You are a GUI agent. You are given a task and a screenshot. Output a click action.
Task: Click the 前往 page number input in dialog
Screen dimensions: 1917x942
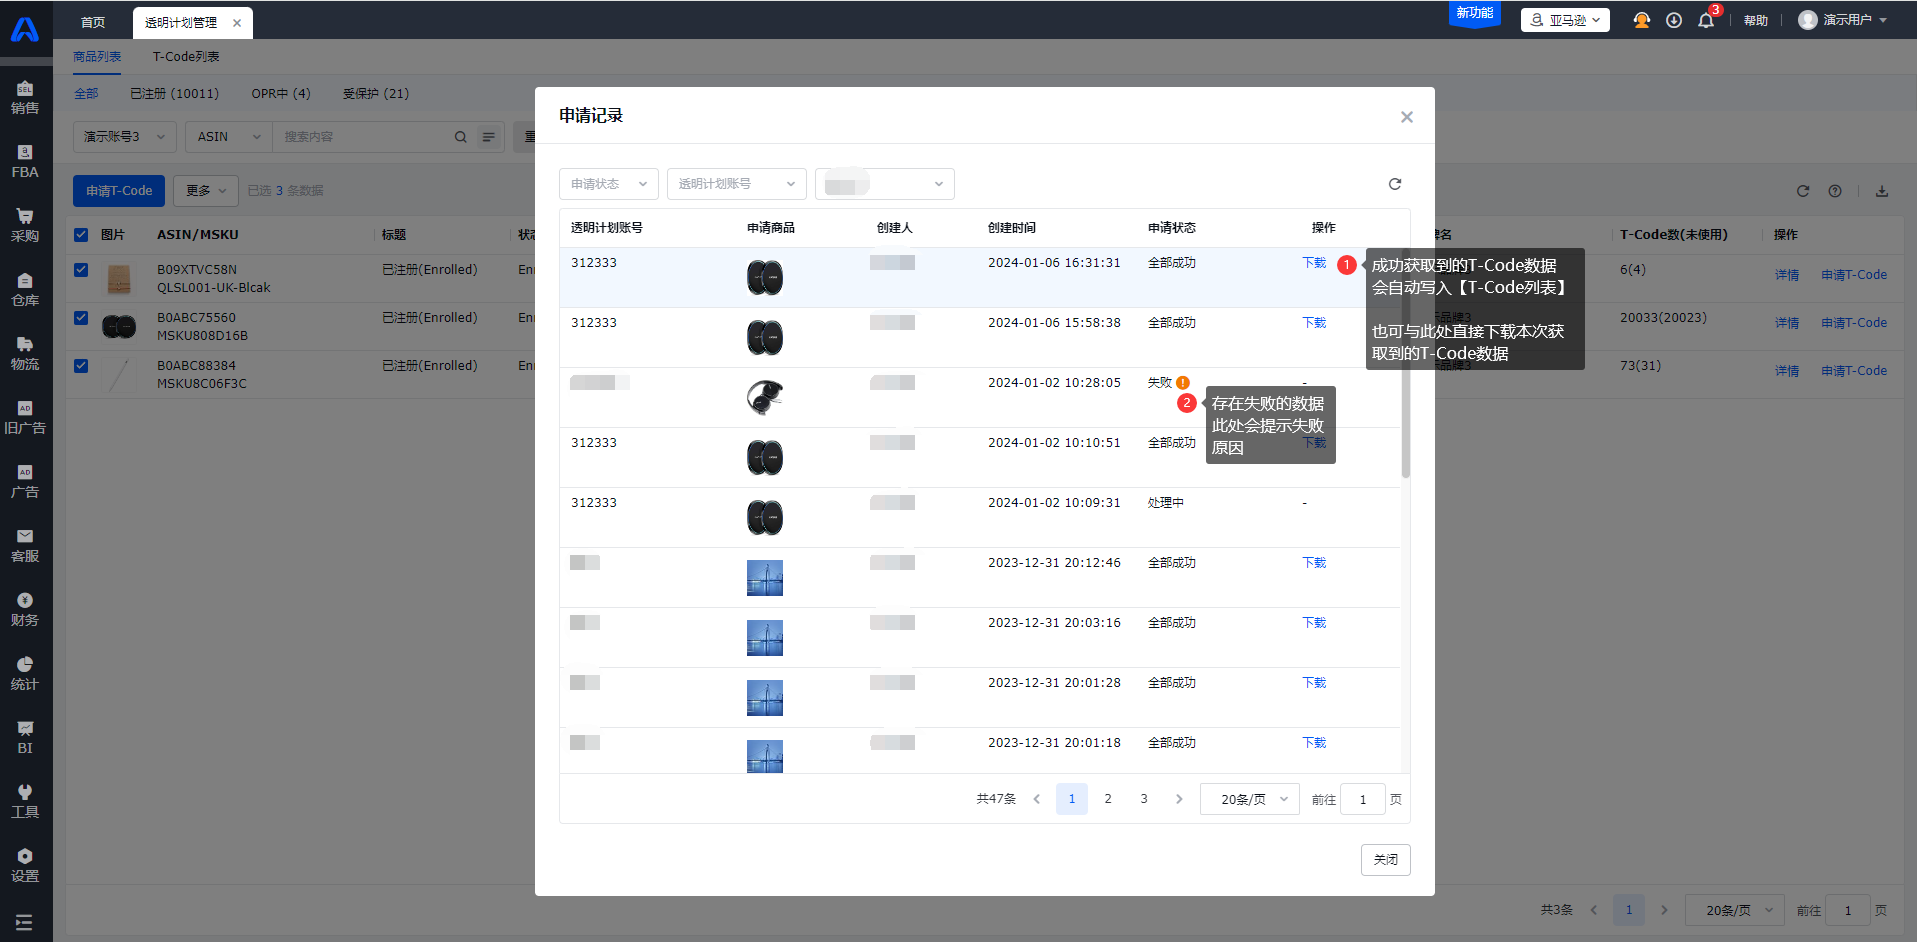tap(1362, 799)
